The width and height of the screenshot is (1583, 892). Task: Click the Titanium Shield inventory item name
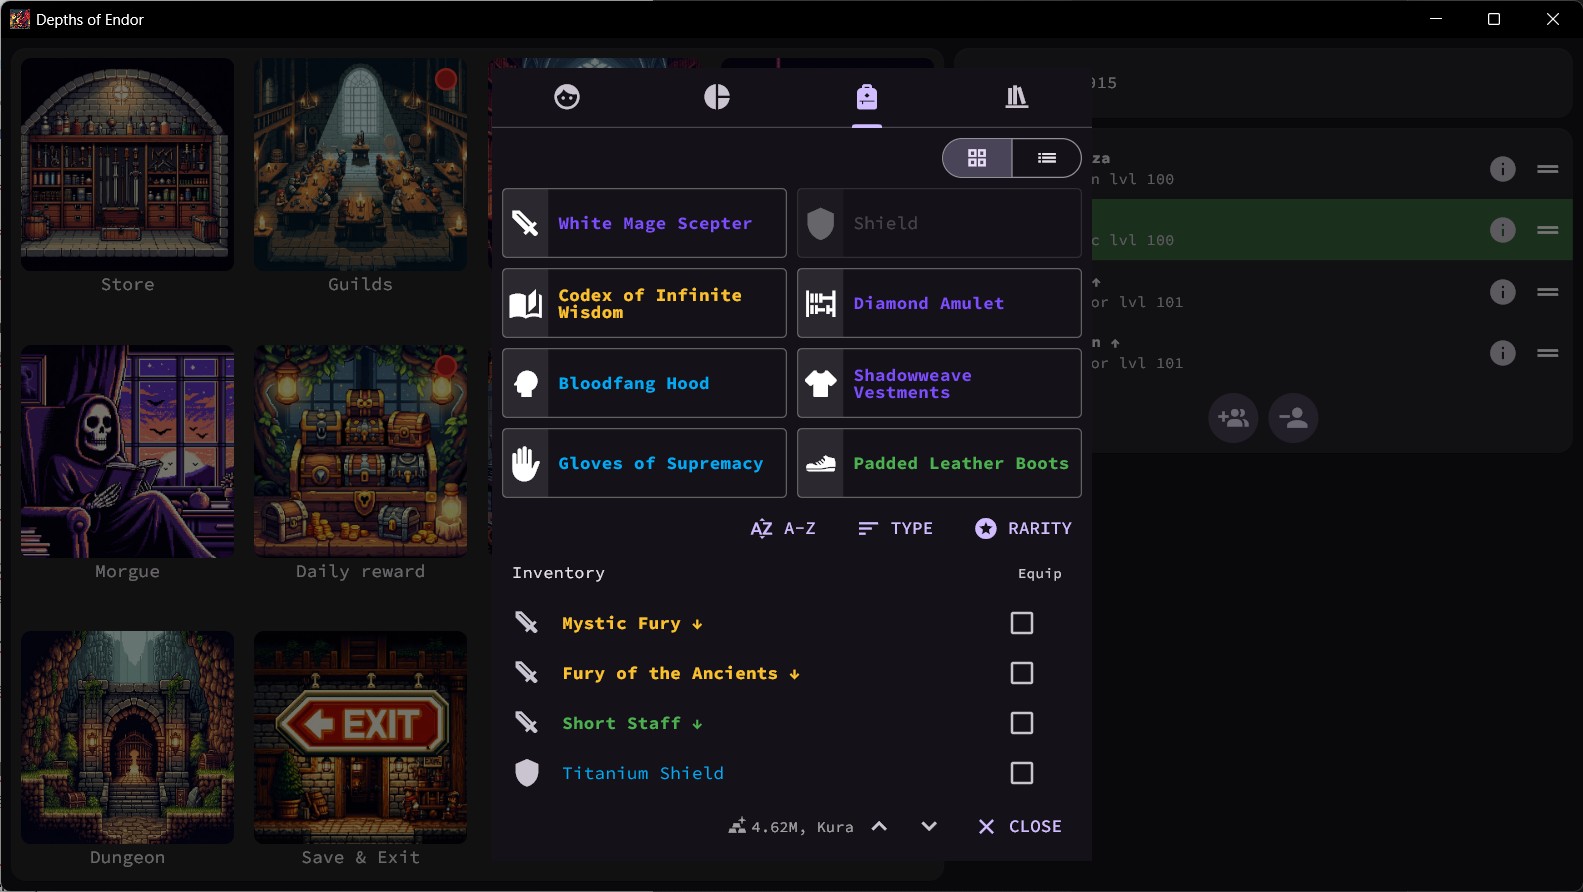643,773
